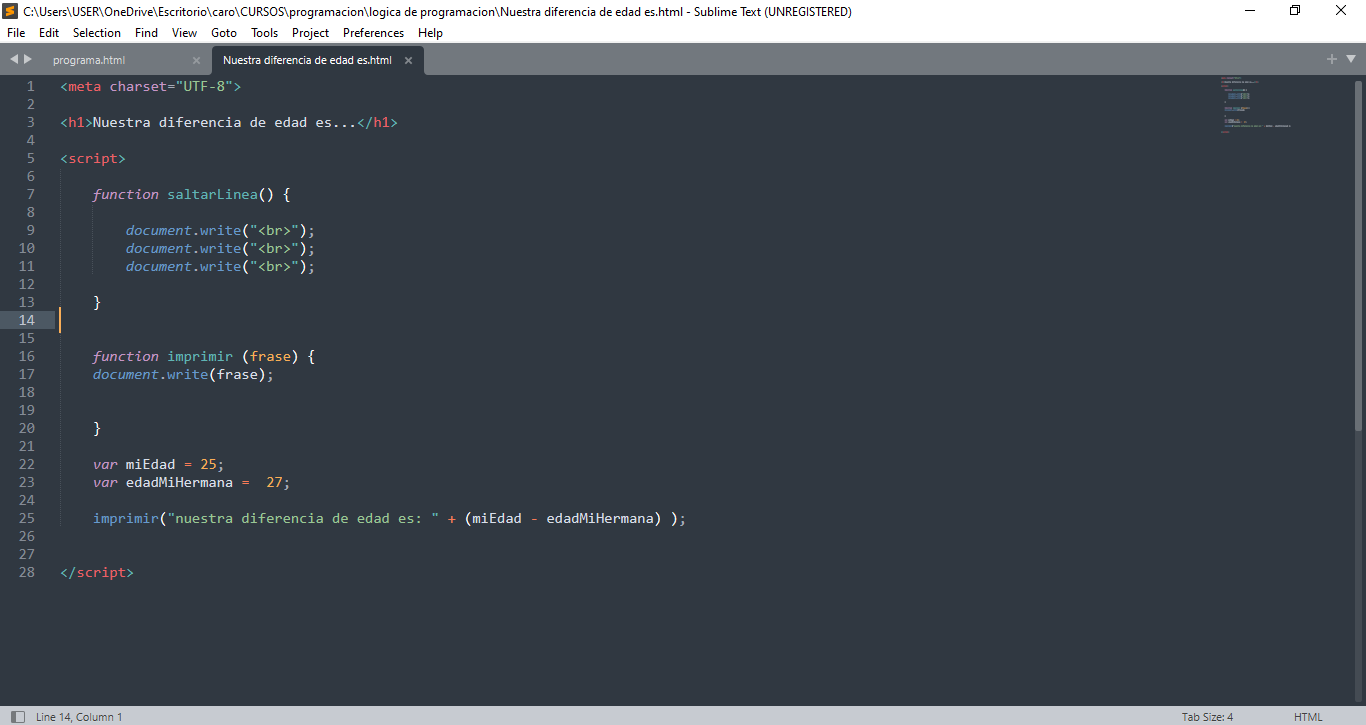Click line number 1 in the gutter
This screenshot has width=1366, height=725.
click(x=30, y=86)
